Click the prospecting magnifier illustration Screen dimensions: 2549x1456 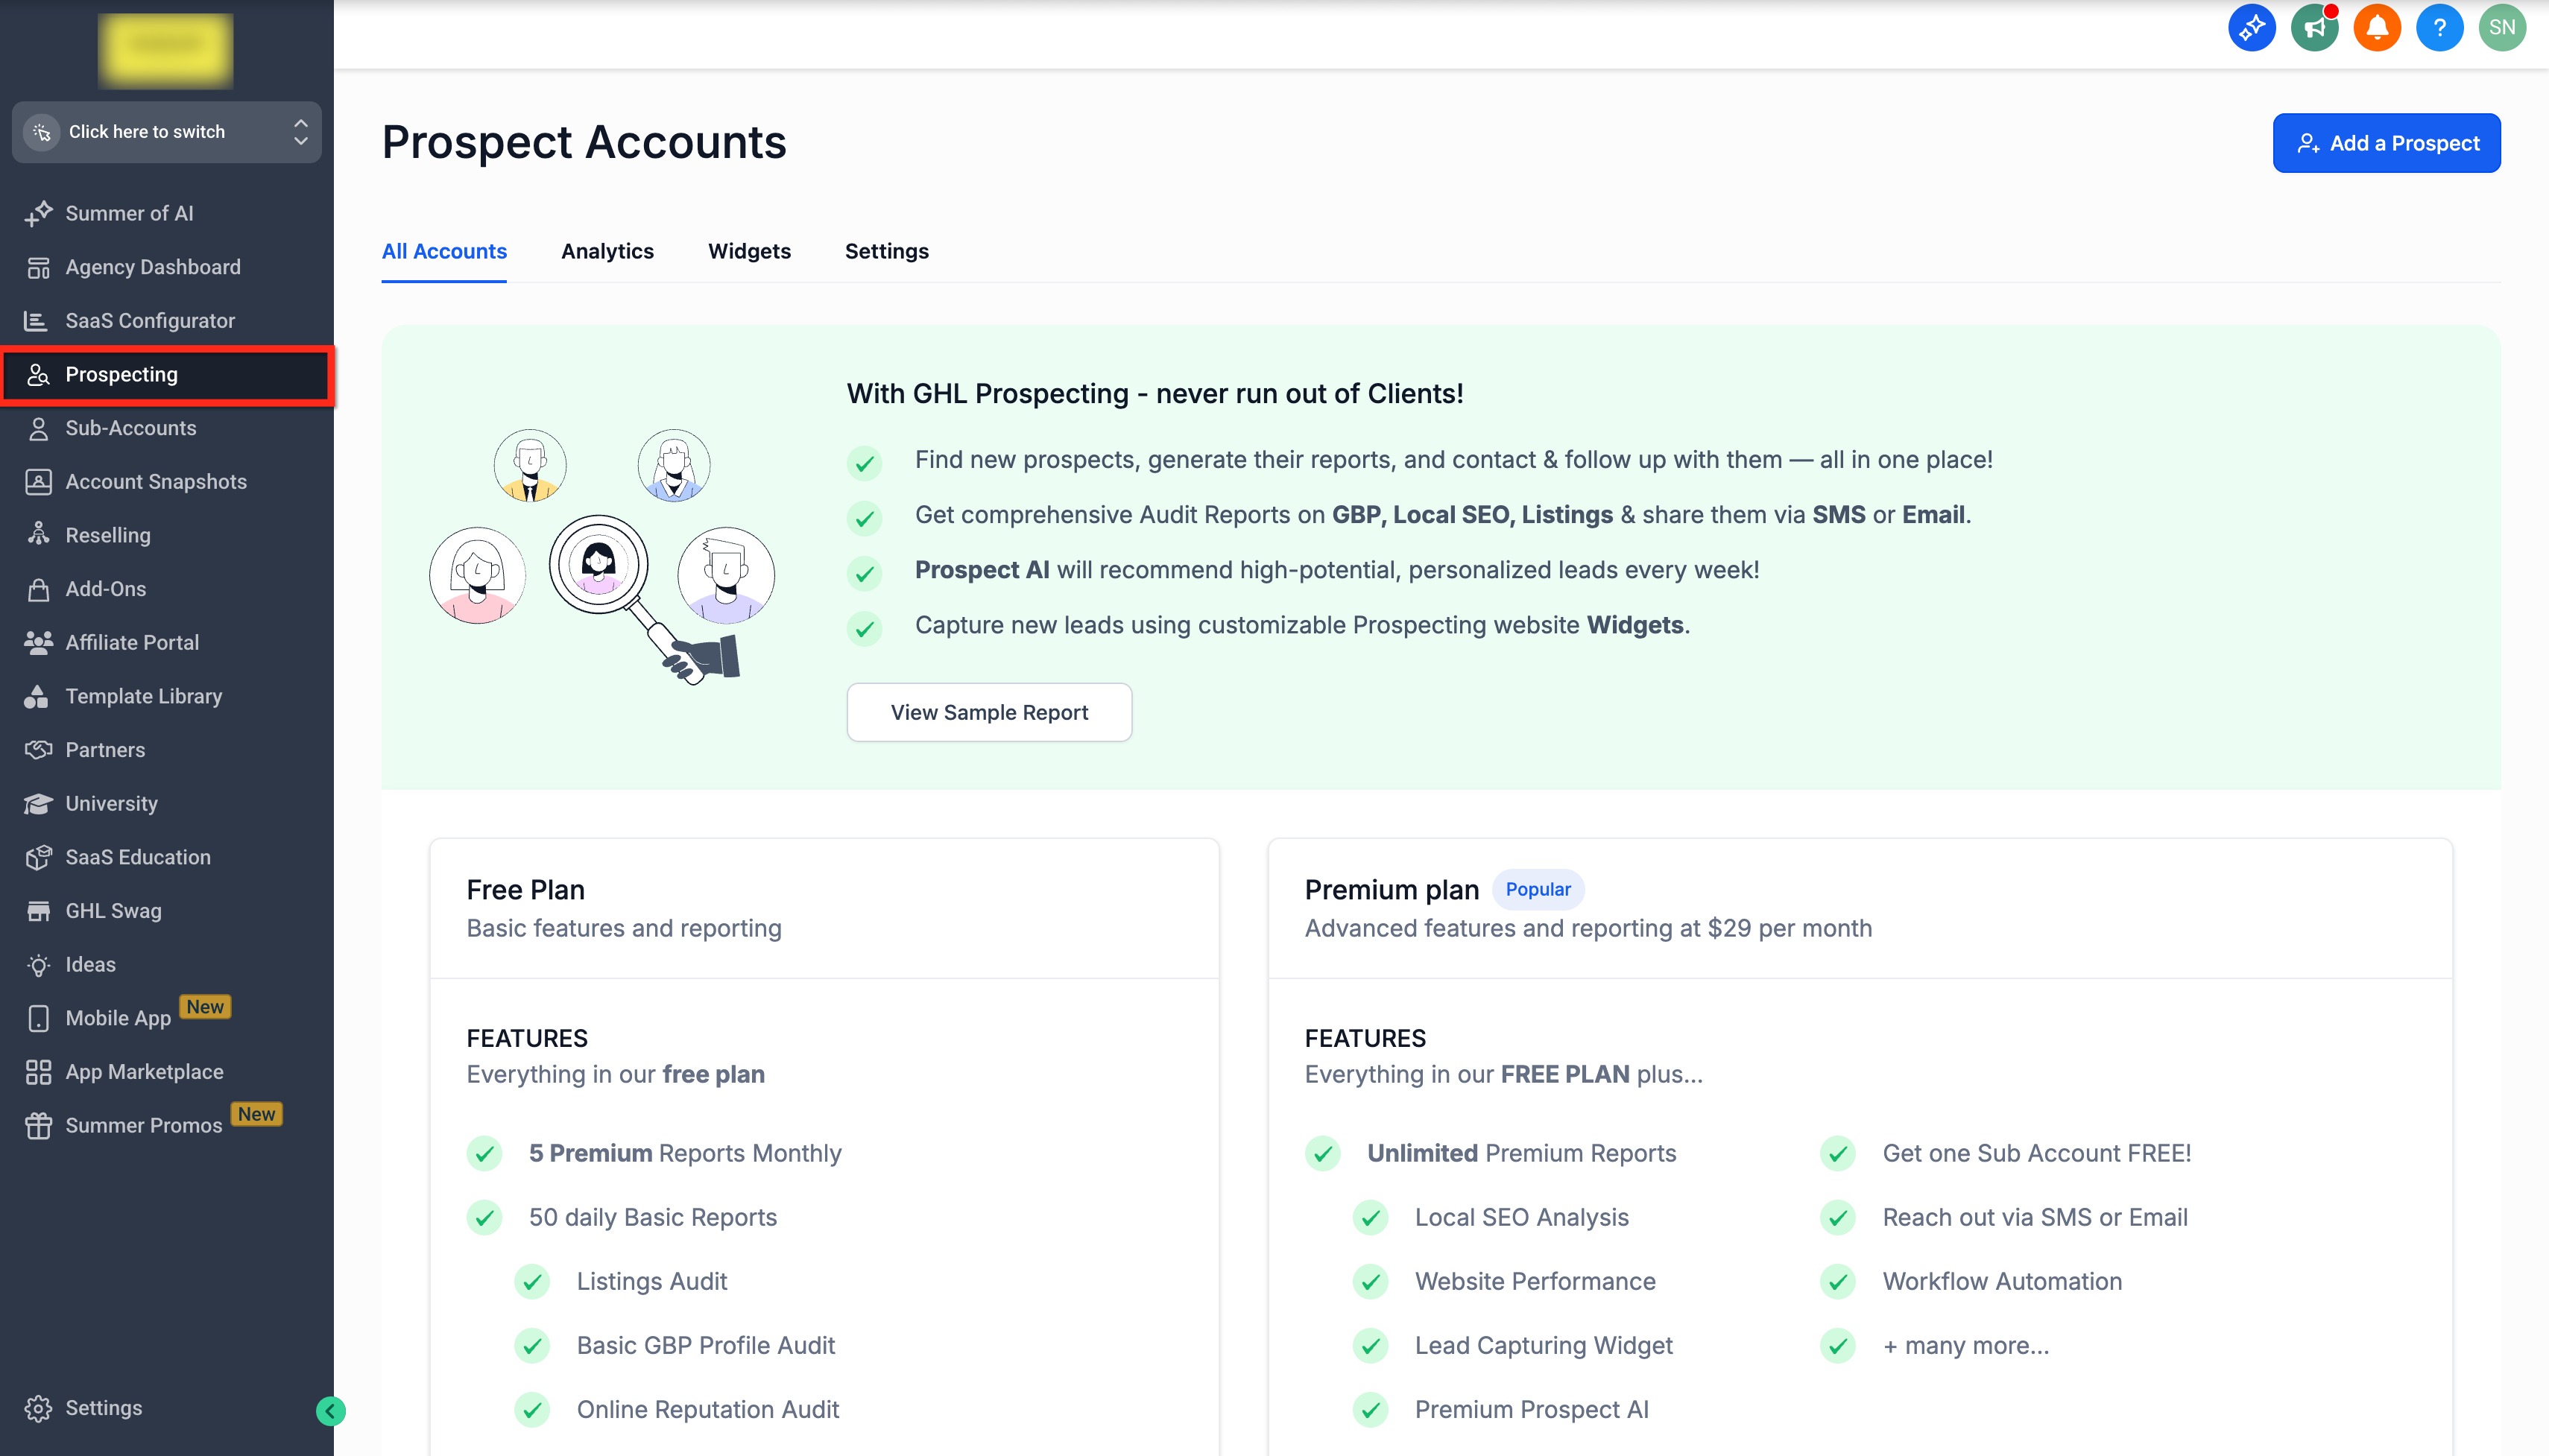point(603,558)
